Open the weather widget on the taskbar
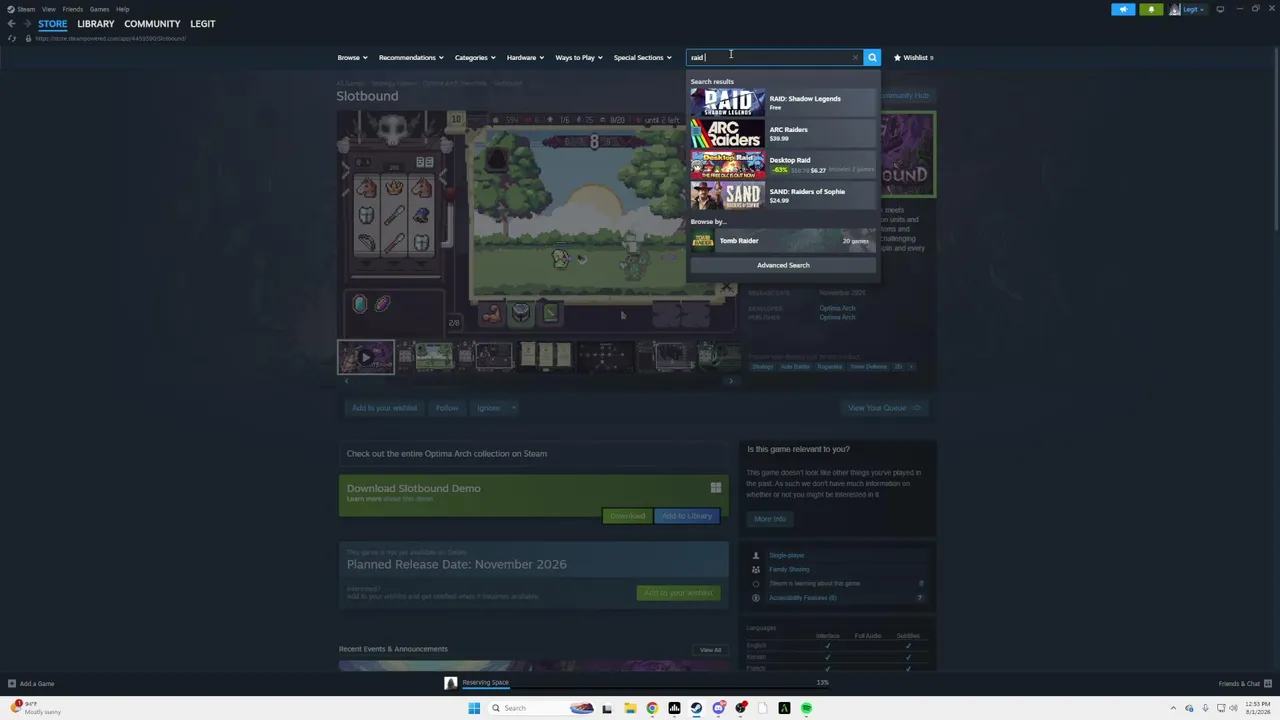Viewport: 1280px width, 720px height. (x=36, y=708)
